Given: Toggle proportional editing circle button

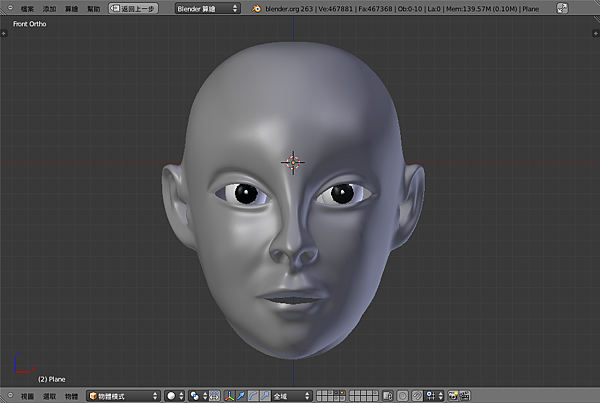Looking at the screenshot, I should 401,396.
